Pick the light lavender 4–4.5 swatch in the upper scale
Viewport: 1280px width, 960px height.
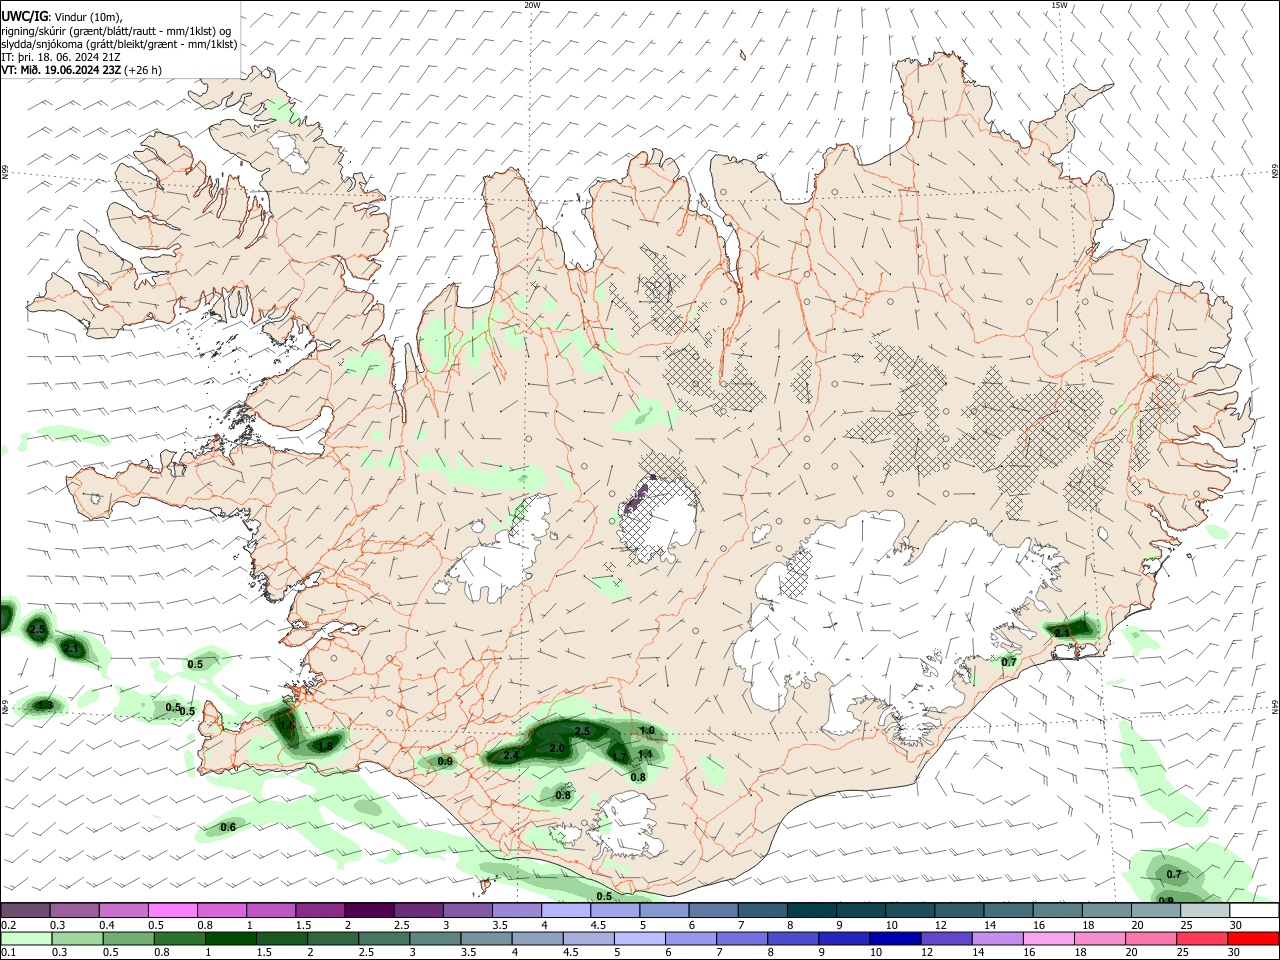pos(564,911)
